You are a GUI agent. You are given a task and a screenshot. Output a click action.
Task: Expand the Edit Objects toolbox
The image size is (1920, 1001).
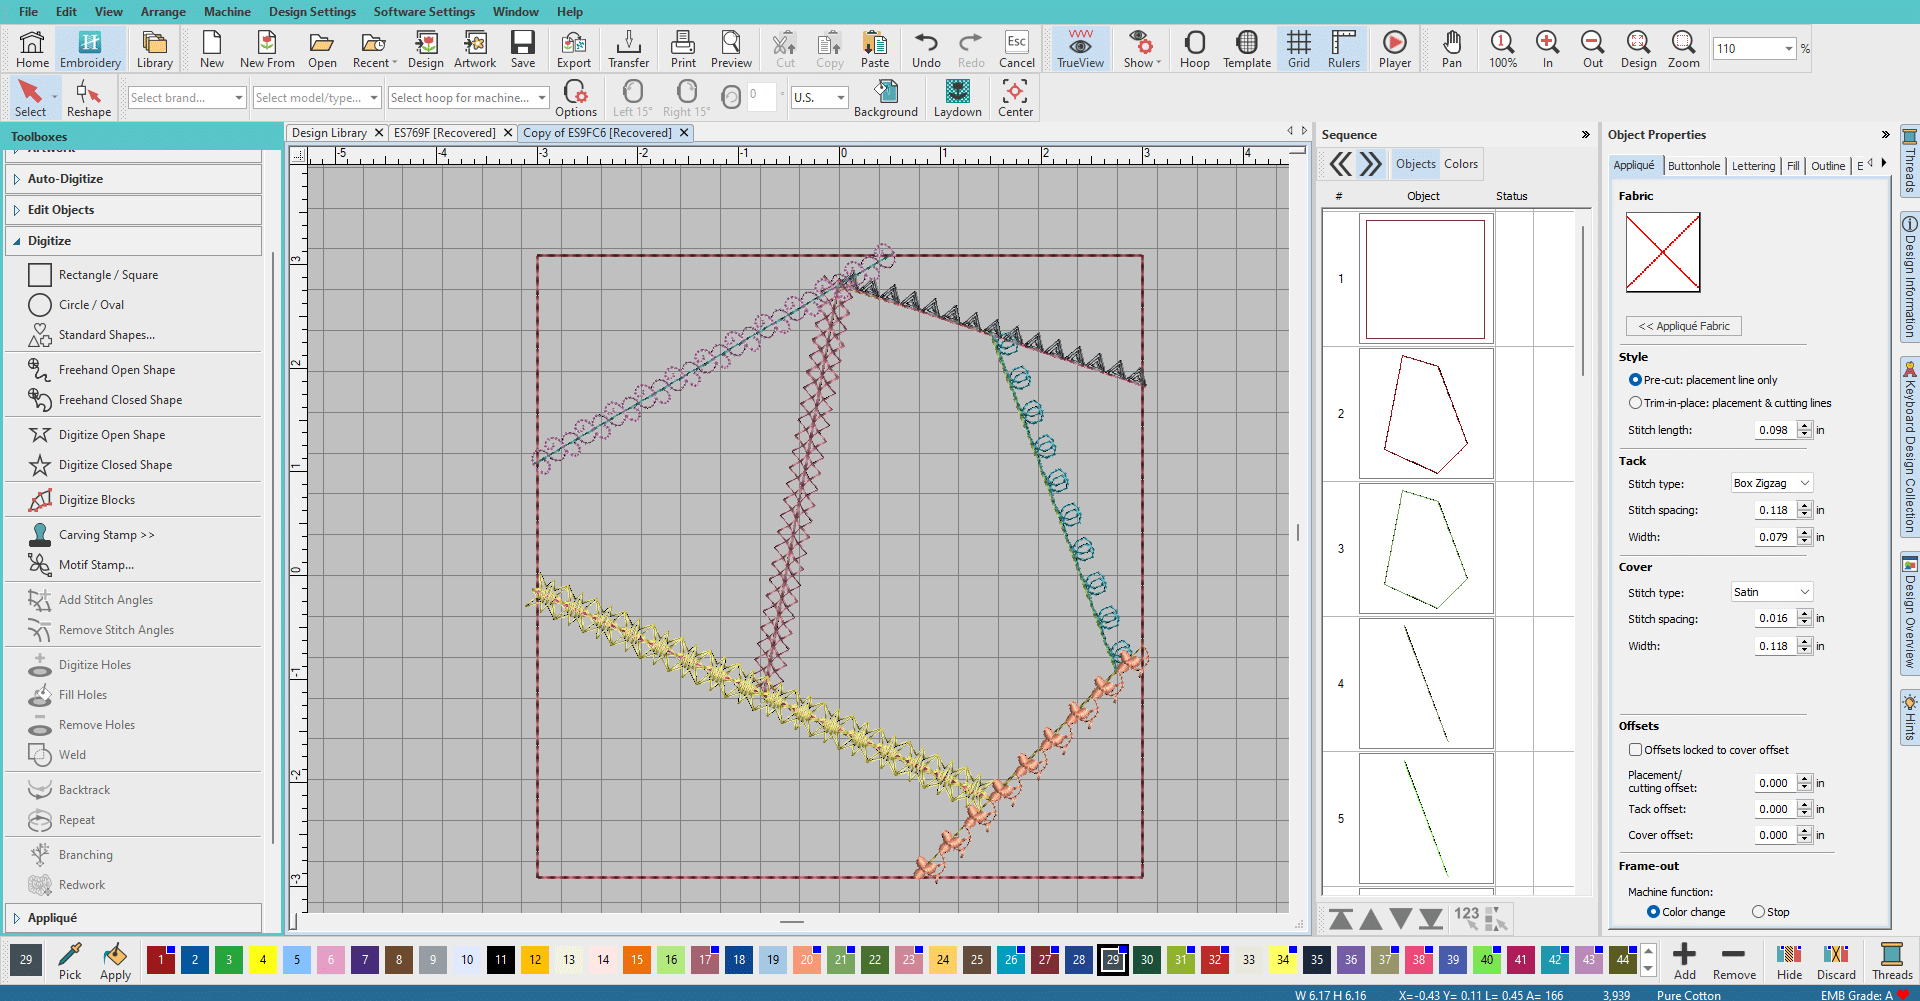tap(133, 210)
